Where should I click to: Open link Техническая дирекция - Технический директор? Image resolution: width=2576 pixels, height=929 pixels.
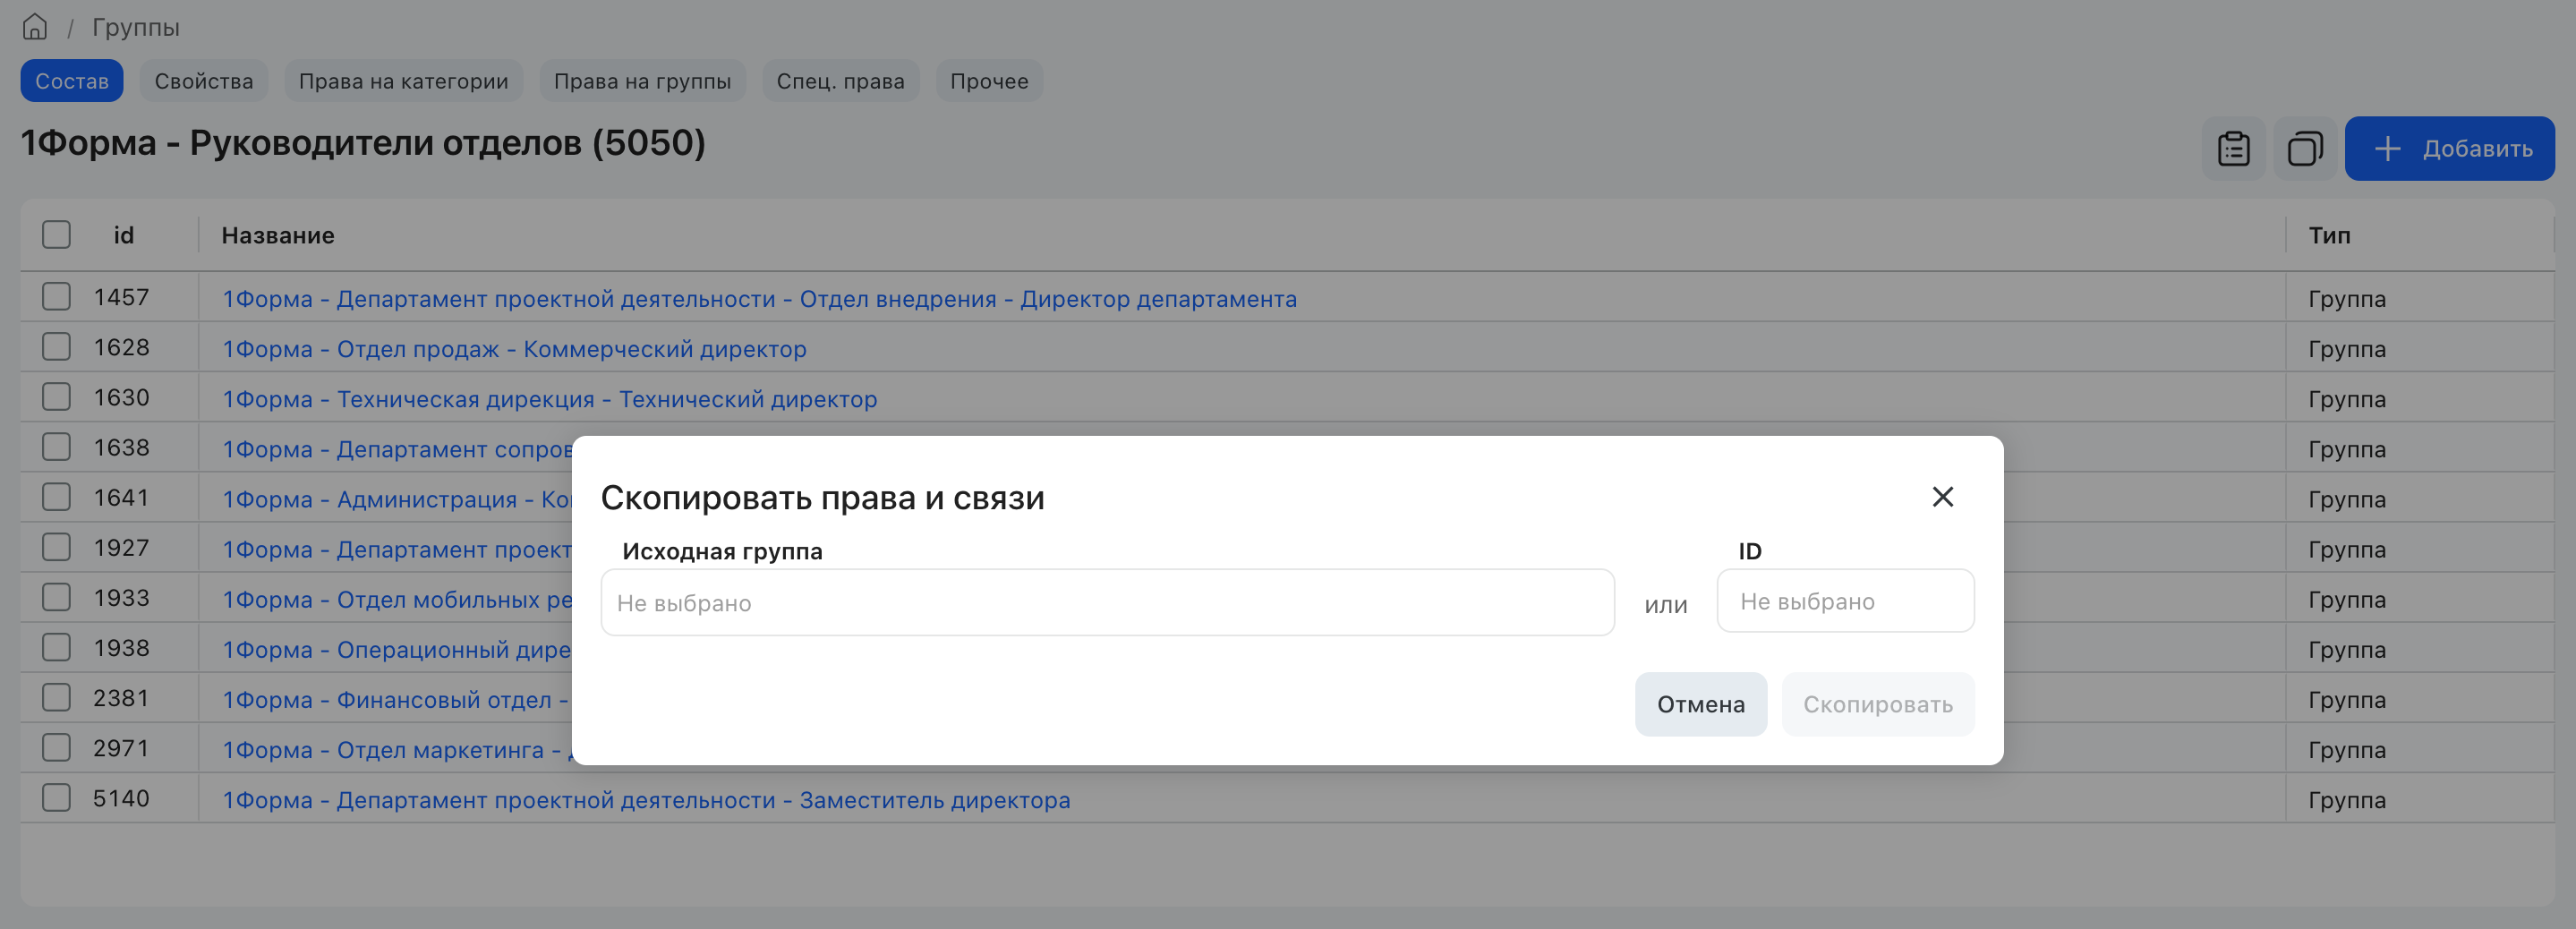pyautogui.click(x=549, y=399)
